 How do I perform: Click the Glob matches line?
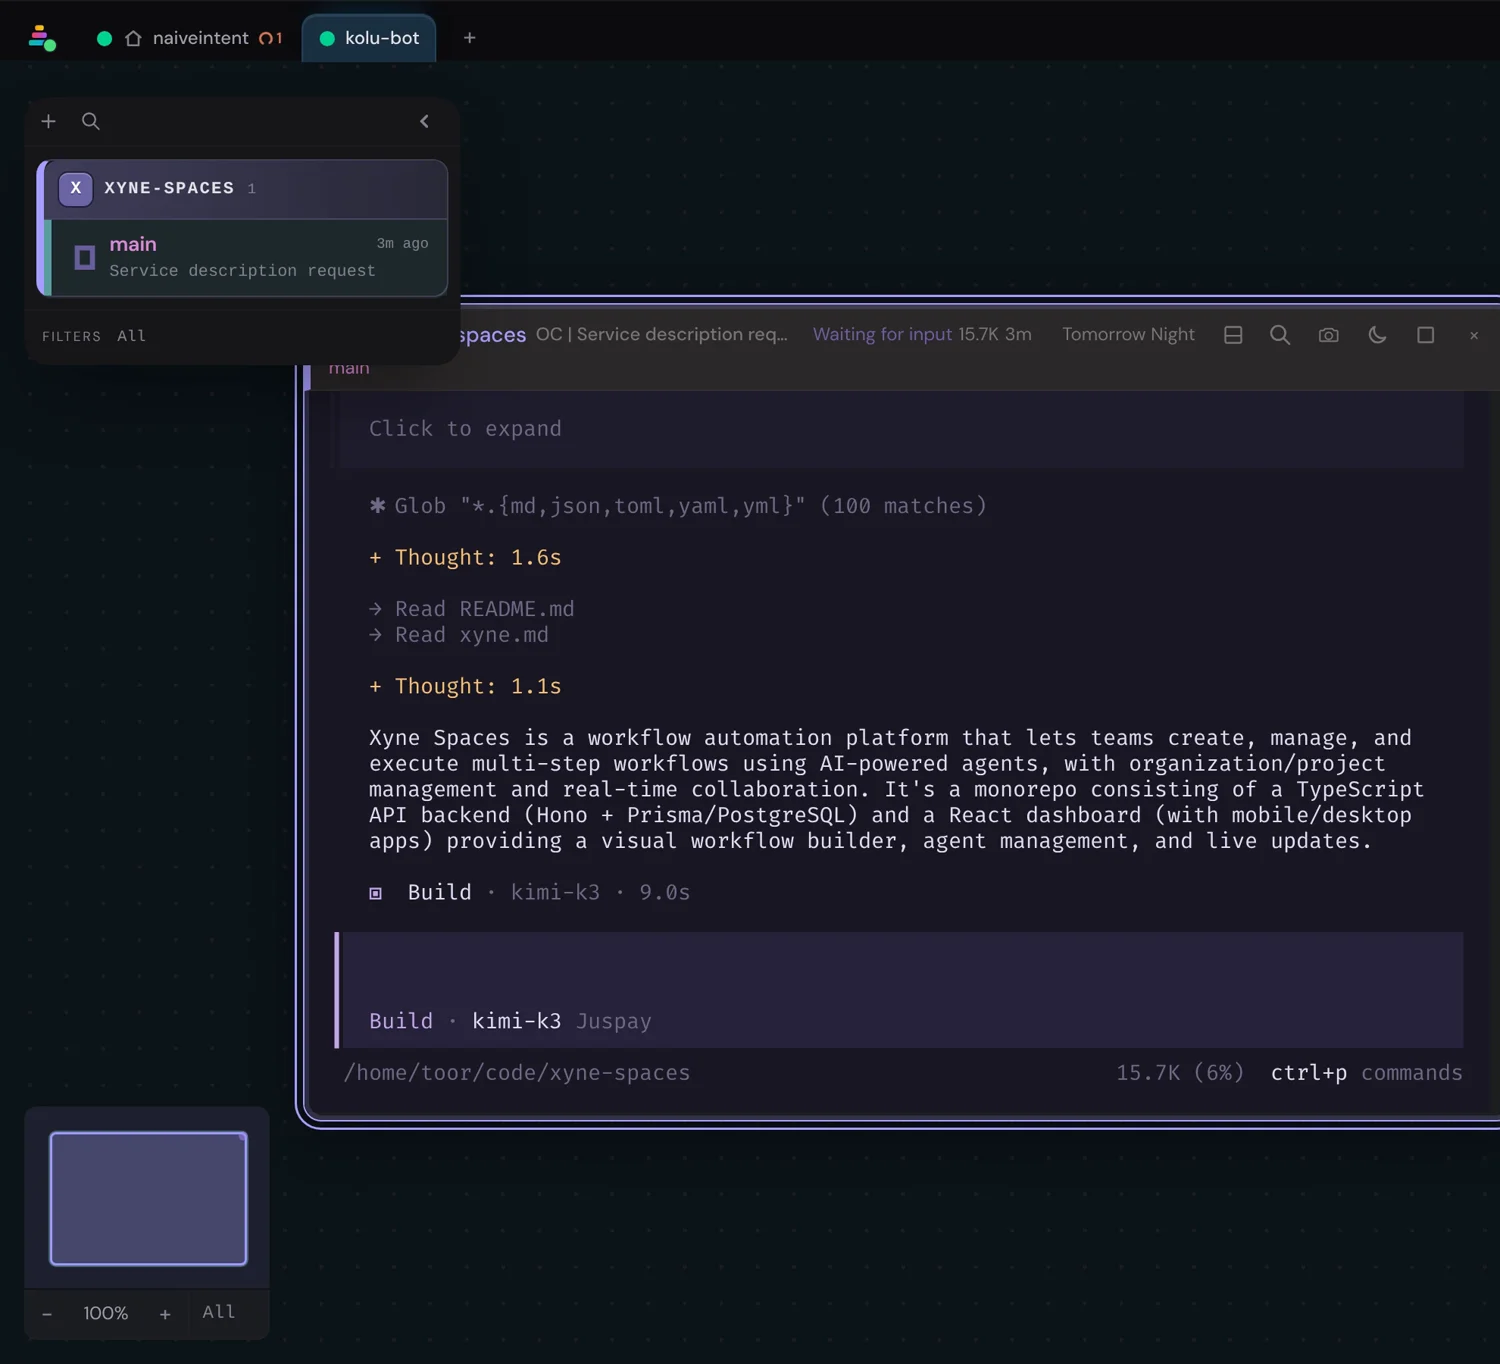click(x=678, y=506)
